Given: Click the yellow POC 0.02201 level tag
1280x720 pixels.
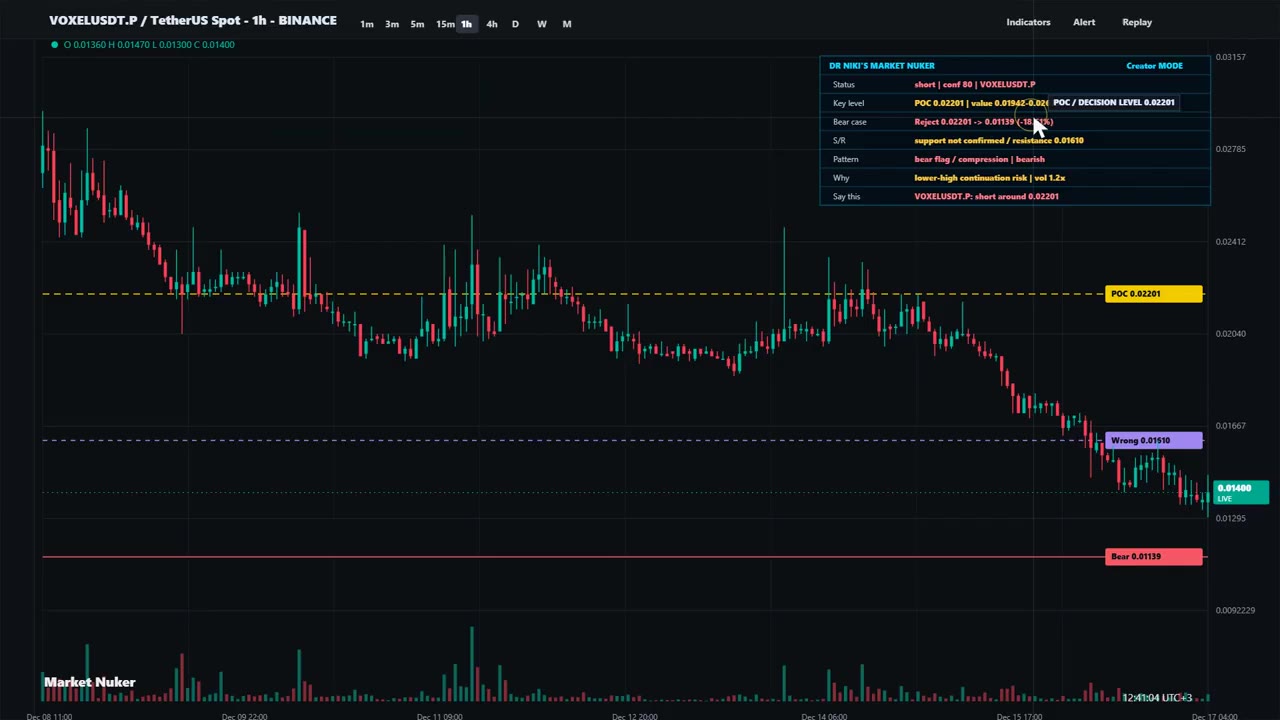Looking at the screenshot, I should pyautogui.click(x=1154, y=294).
